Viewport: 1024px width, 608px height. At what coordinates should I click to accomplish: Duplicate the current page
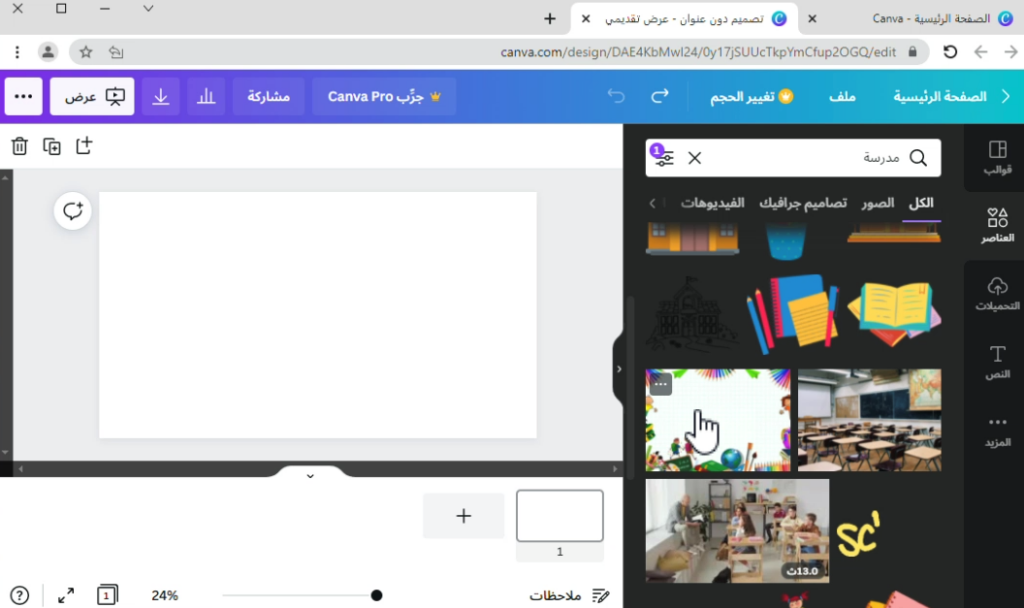point(52,145)
